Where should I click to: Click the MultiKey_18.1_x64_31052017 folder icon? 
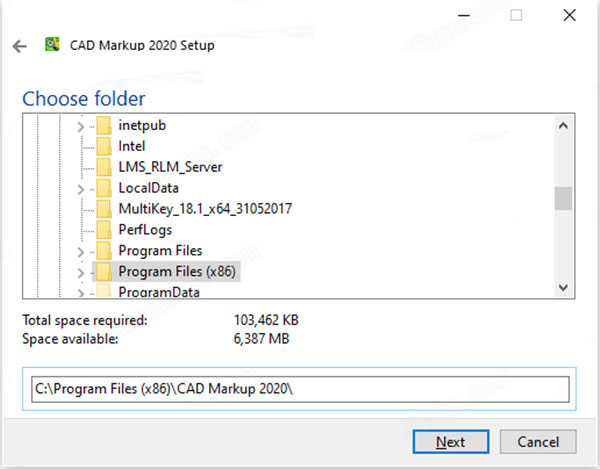pyautogui.click(x=104, y=209)
